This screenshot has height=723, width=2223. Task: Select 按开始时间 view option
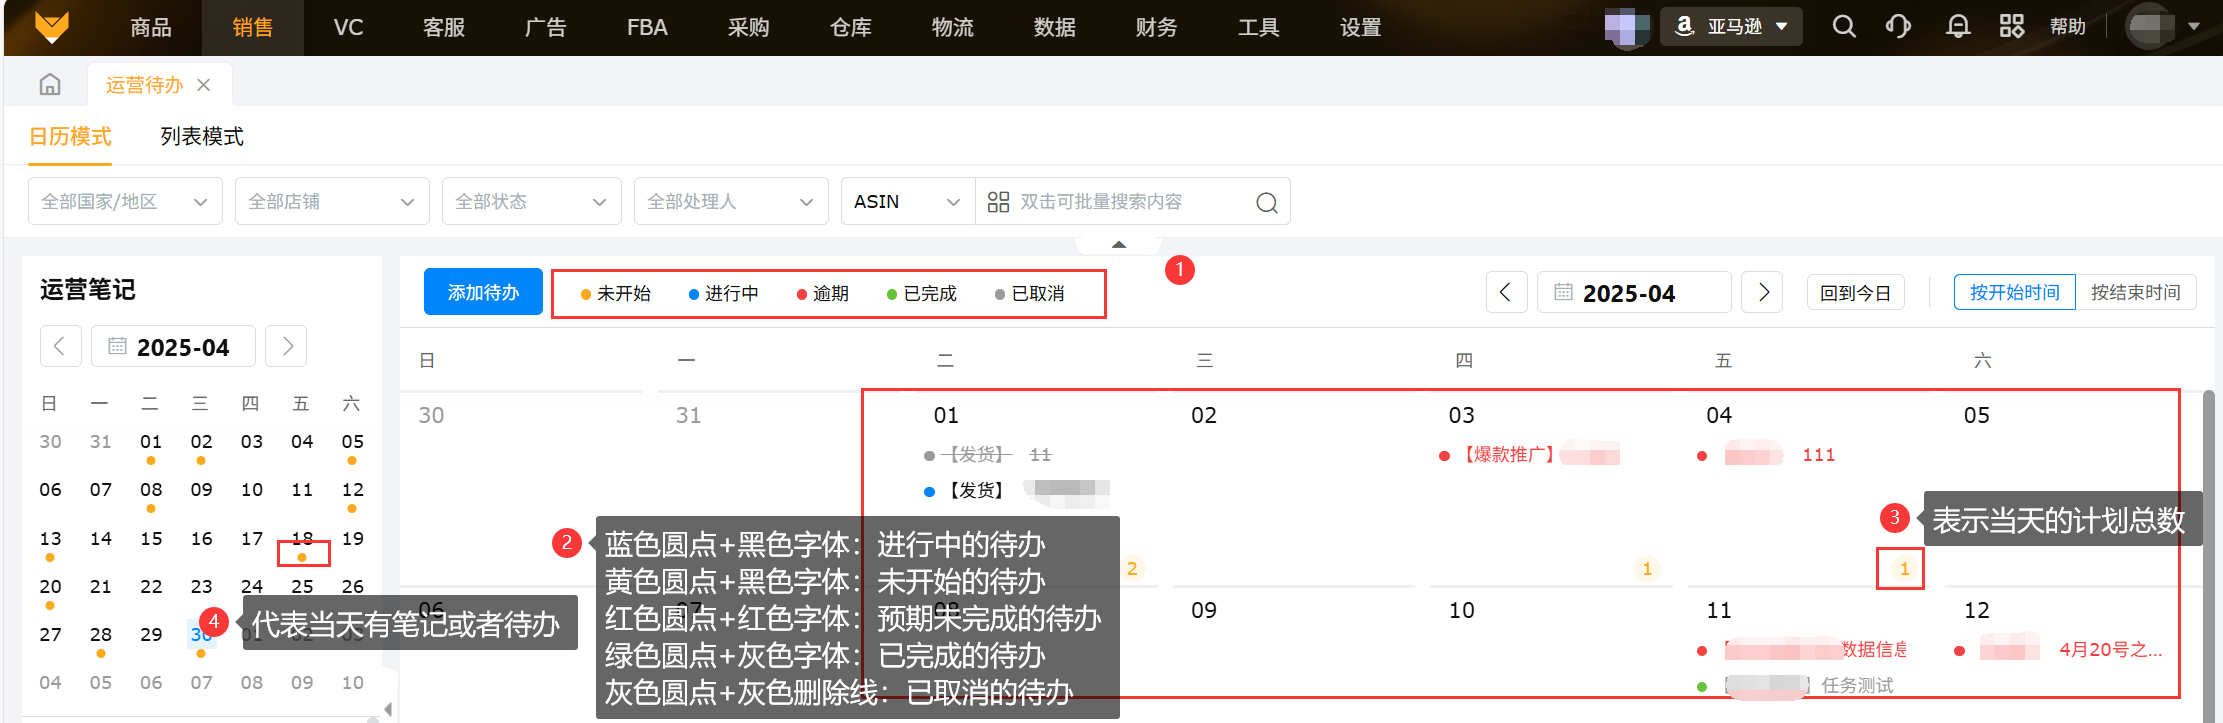click(x=2015, y=292)
